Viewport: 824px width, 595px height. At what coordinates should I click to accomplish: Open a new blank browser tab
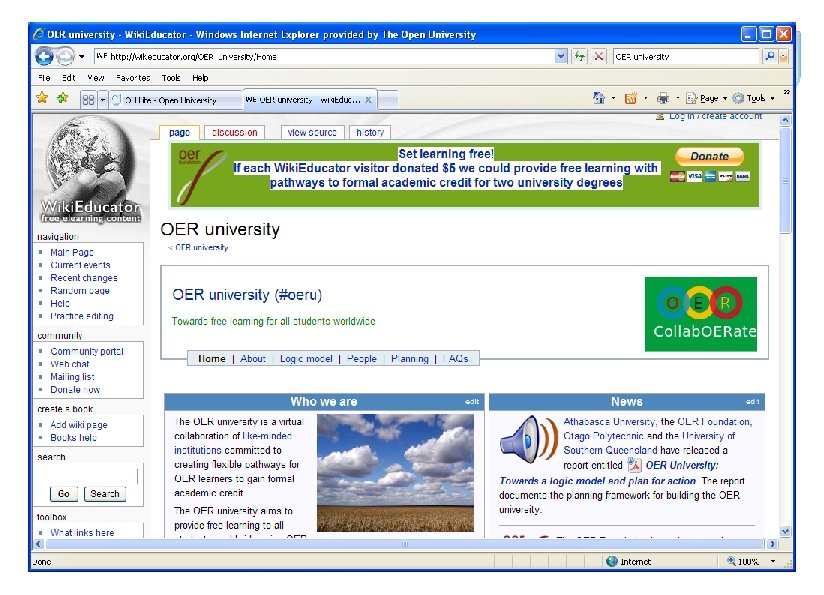[388, 100]
